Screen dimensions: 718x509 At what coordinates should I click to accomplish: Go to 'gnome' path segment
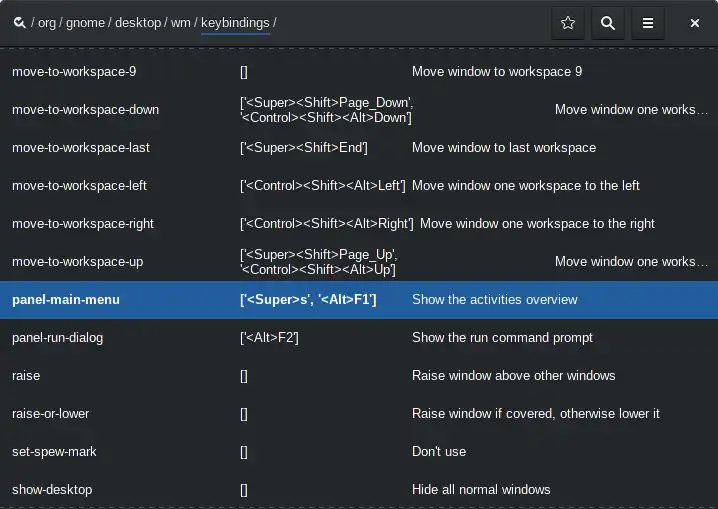coord(85,22)
